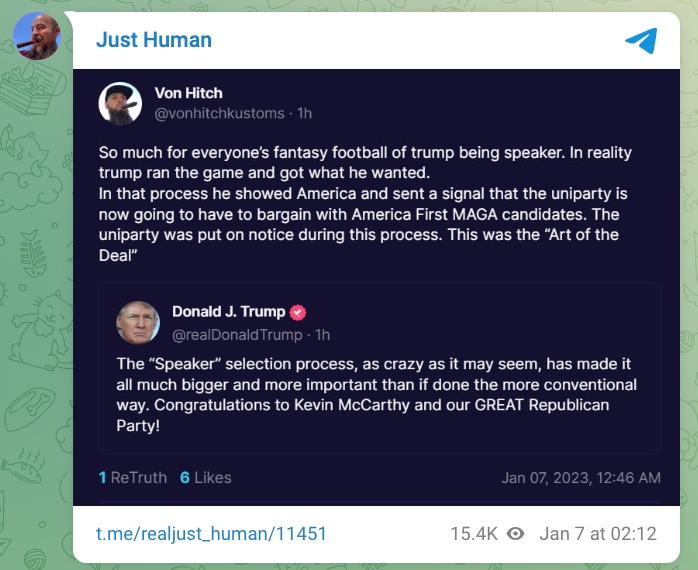Click Donald J. Trump's profile picture
This screenshot has width=698, height=570.
click(x=137, y=322)
